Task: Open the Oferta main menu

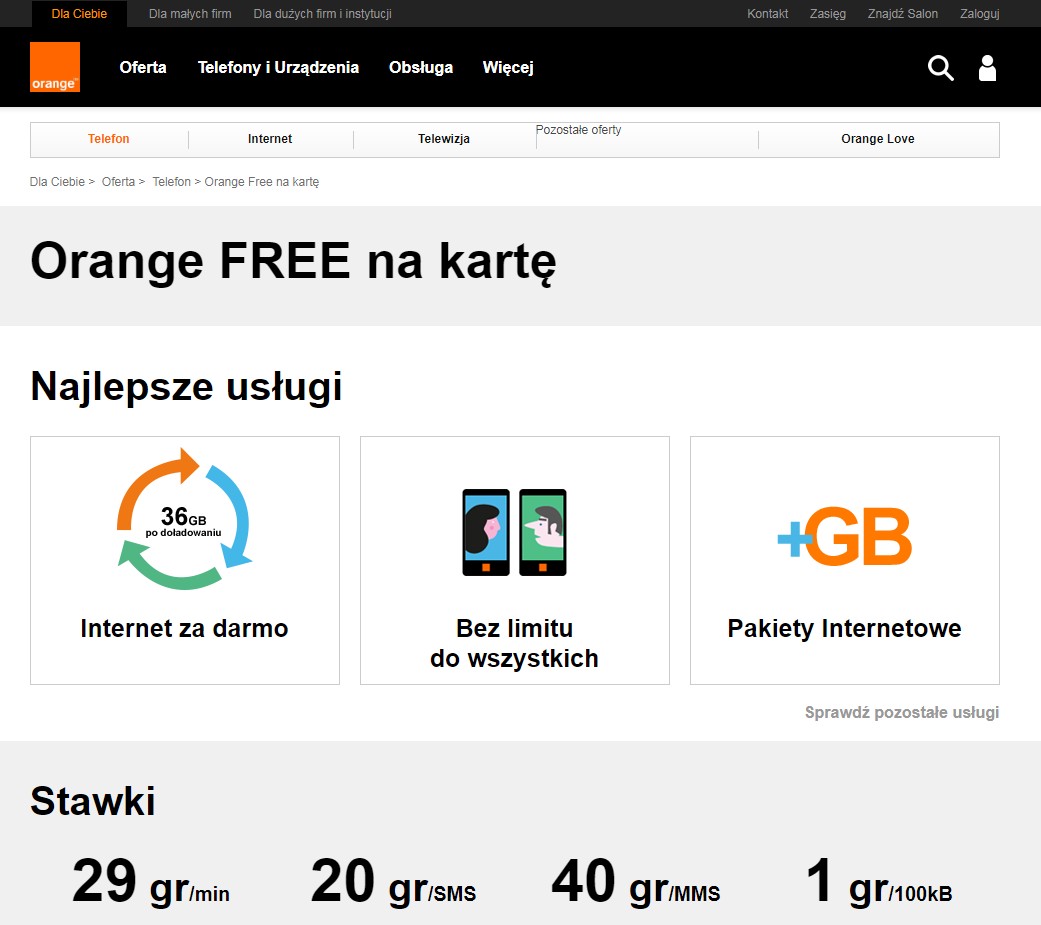Action: tap(143, 67)
